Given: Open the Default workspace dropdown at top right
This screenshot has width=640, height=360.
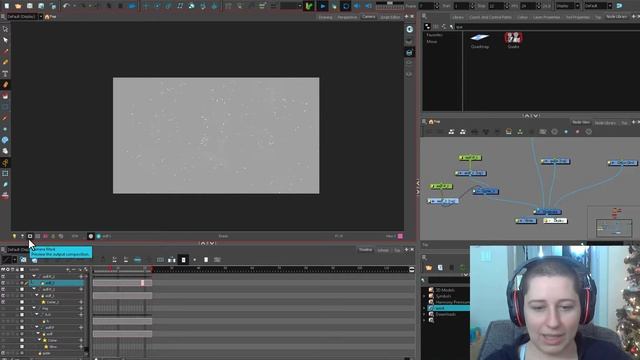Looking at the screenshot, I should (x=598, y=6).
